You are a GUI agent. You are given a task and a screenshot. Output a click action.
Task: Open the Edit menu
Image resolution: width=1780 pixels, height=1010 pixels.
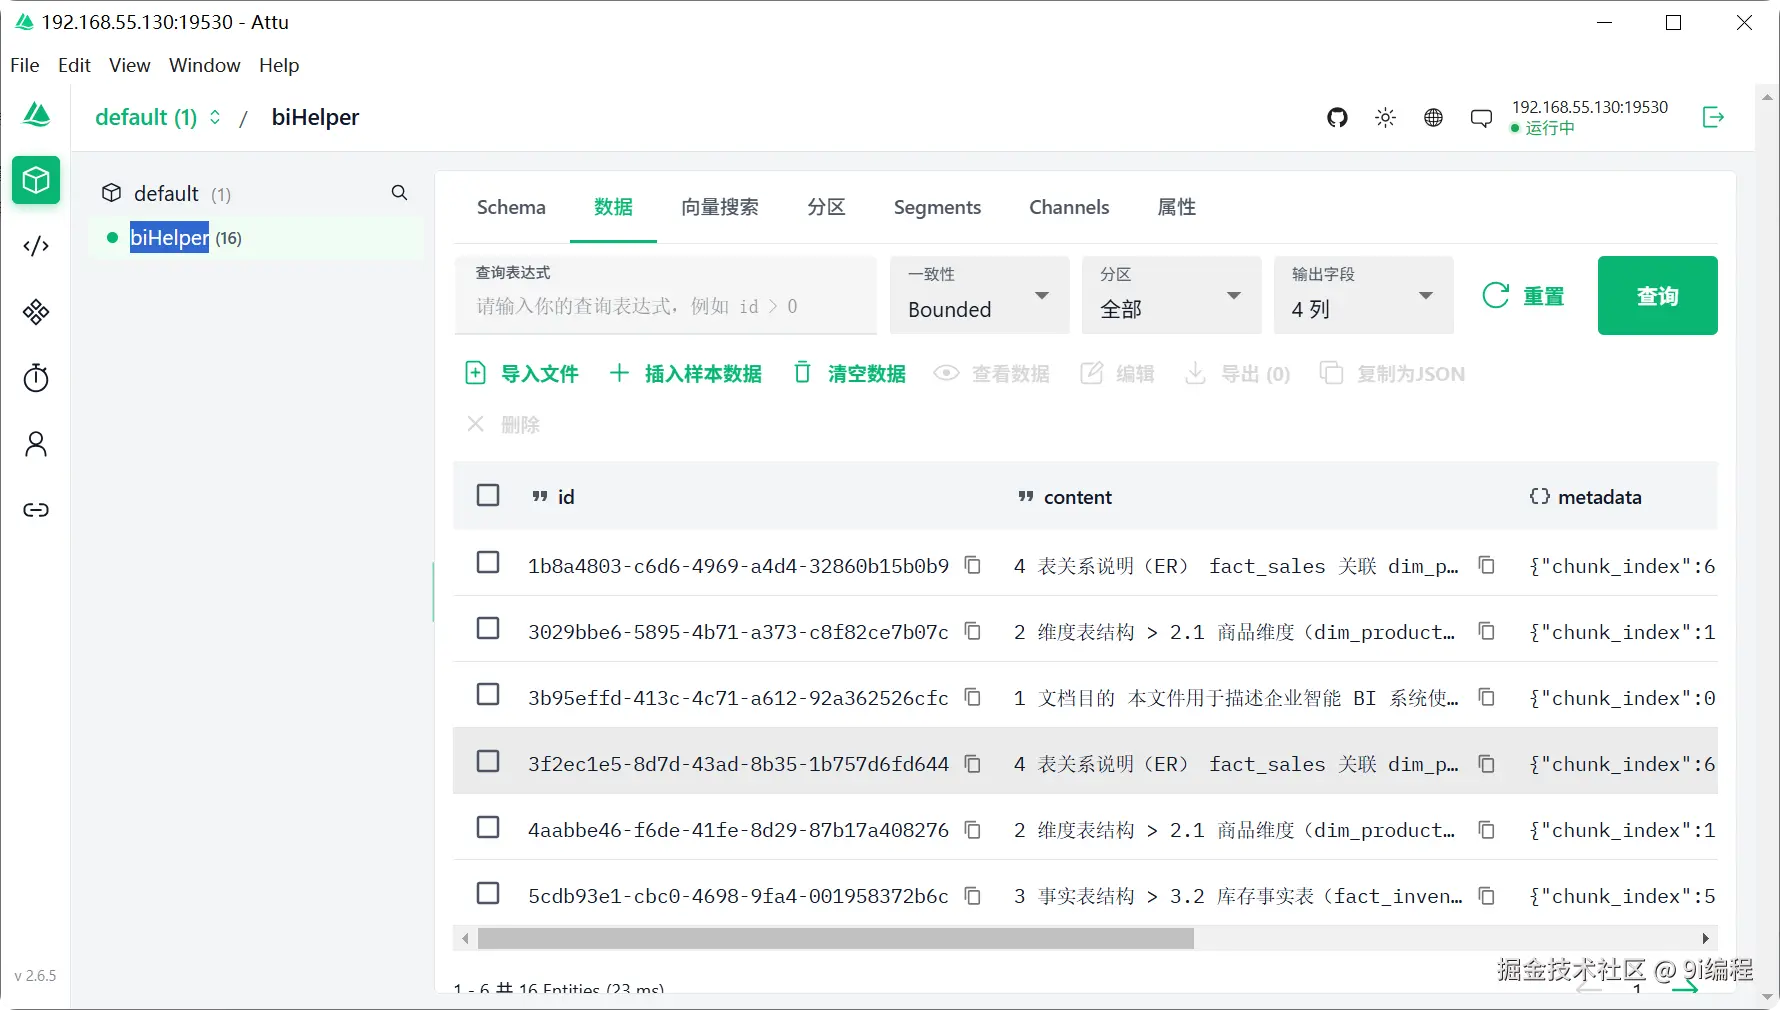pos(74,65)
